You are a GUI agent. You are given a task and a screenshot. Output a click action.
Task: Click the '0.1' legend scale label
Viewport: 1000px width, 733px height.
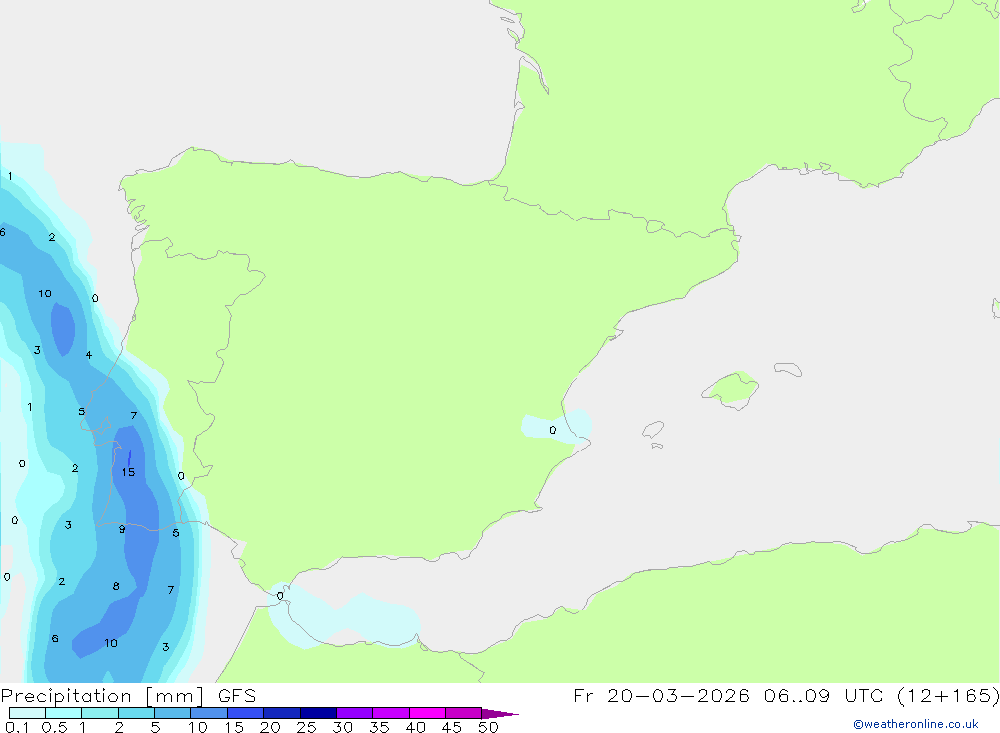pos(17,727)
